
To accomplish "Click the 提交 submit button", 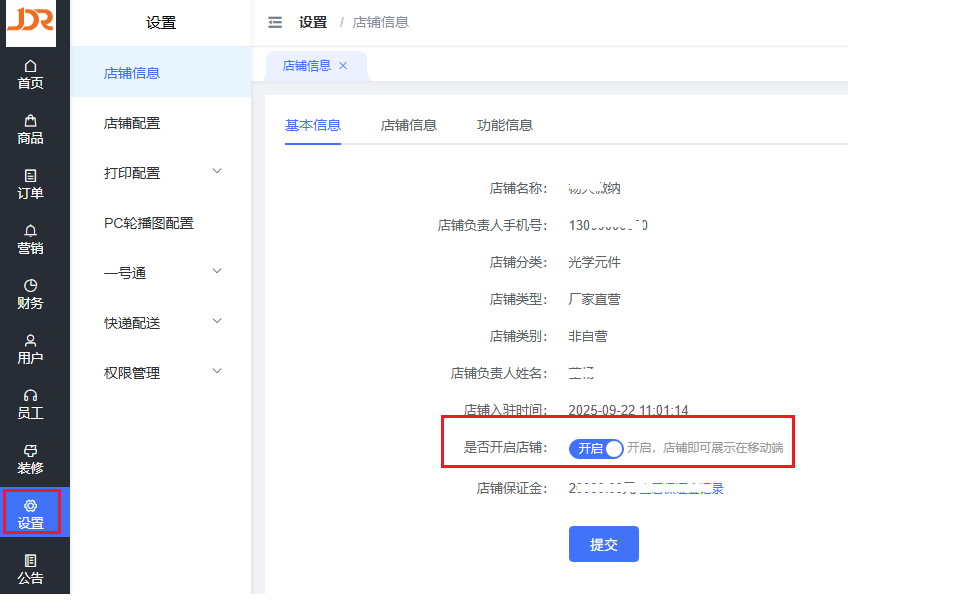I will click(604, 544).
